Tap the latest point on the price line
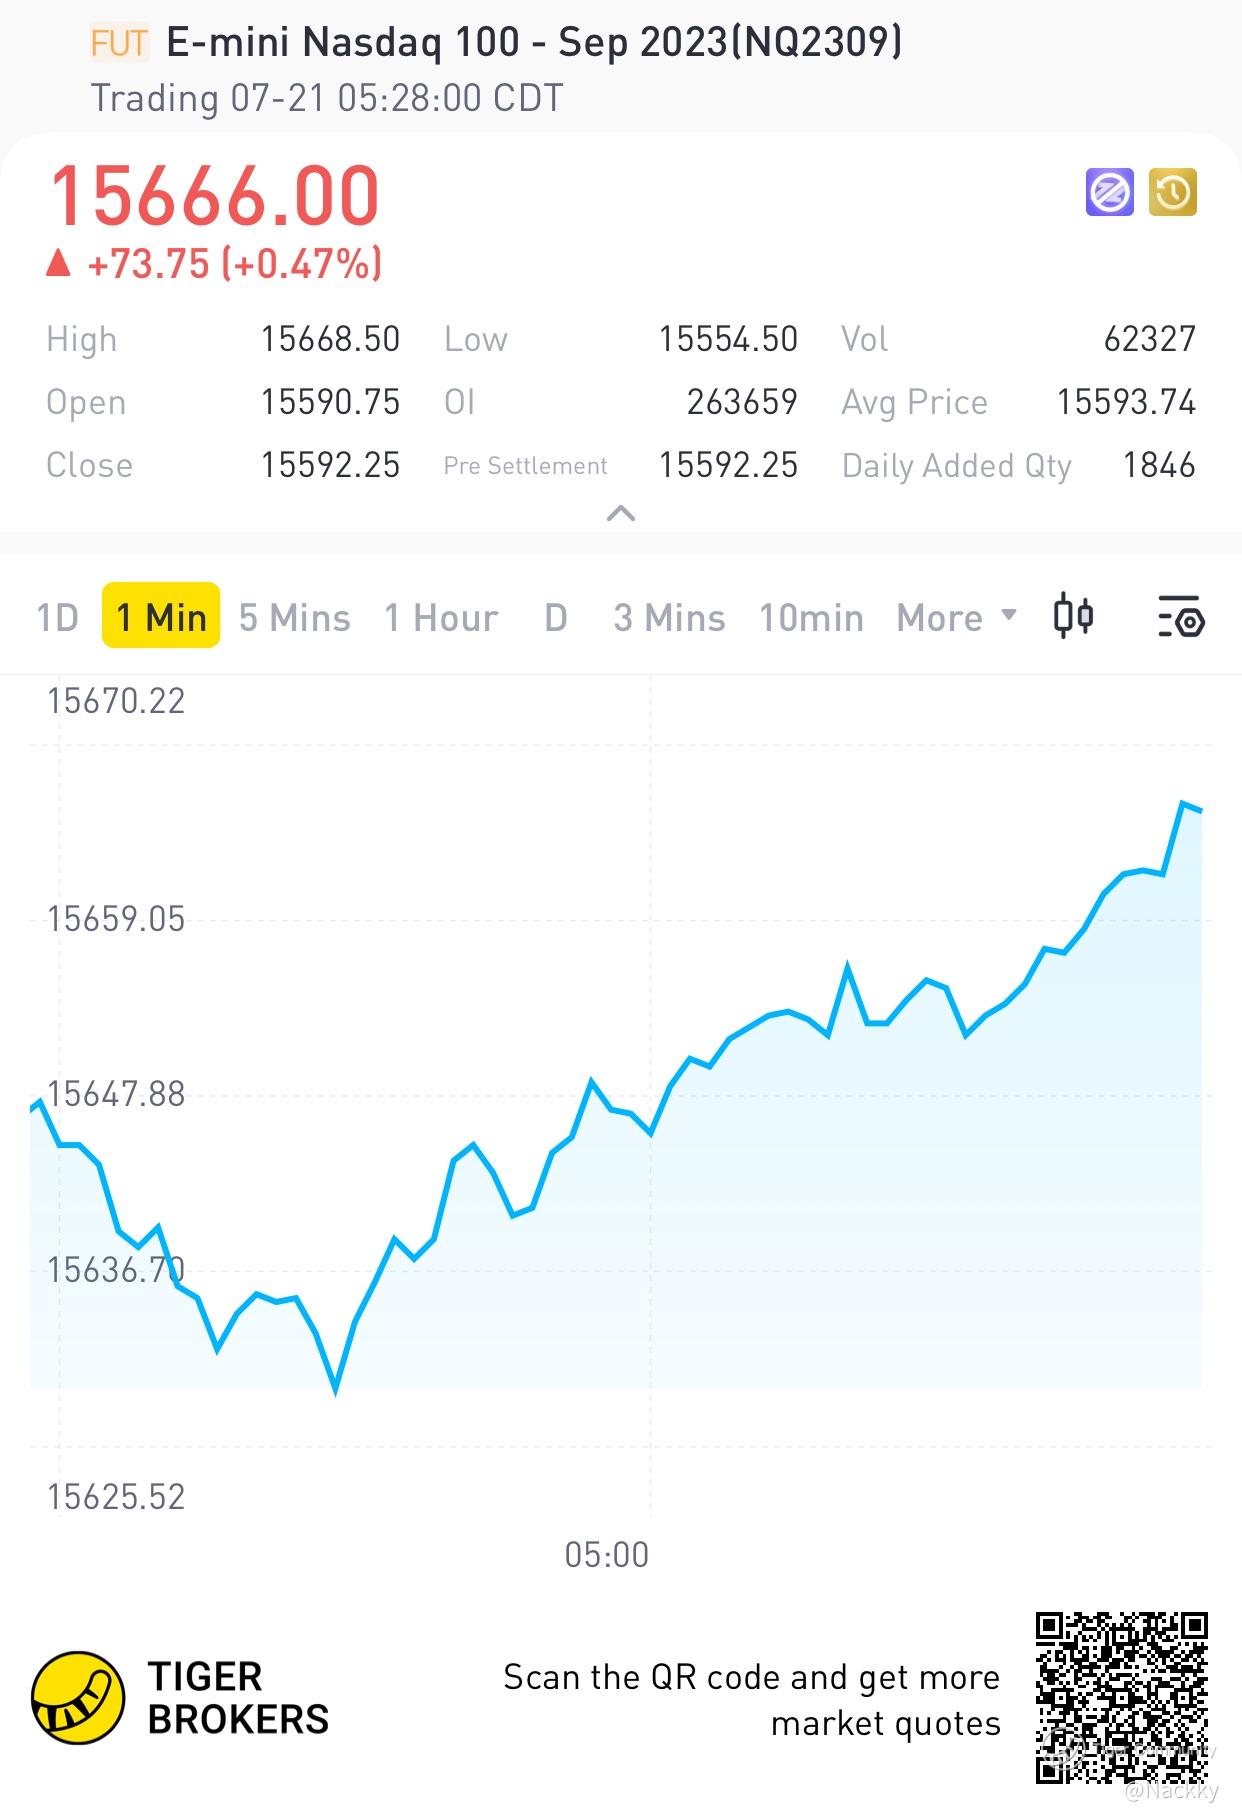 (x=1200, y=811)
